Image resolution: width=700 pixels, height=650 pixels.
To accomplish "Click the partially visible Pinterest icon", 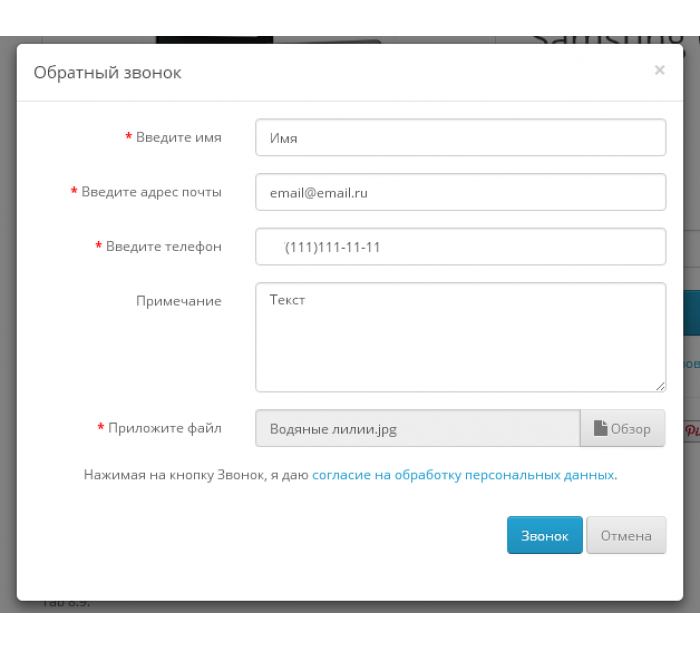I will [x=692, y=430].
